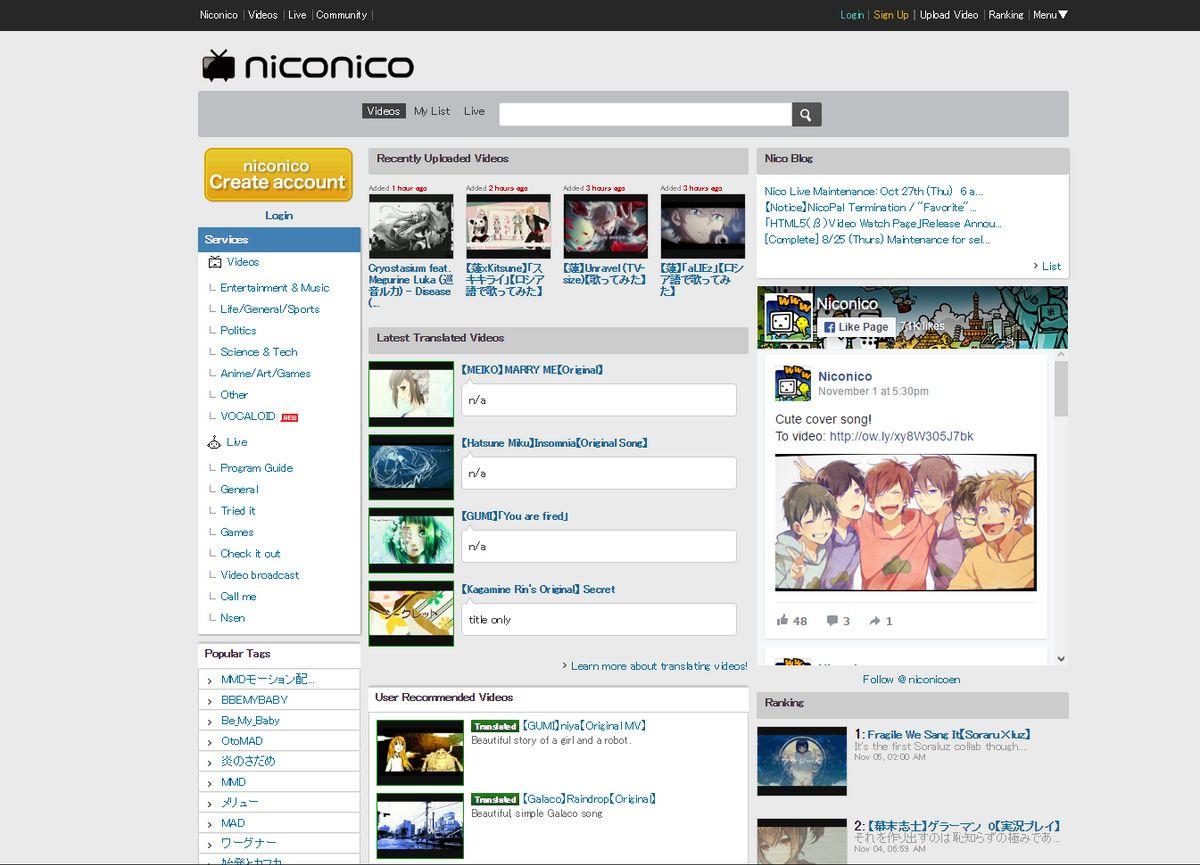Screen dimensions: 1200x865
Task: Open Anime/Art/Games category
Action: click(x=265, y=374)
